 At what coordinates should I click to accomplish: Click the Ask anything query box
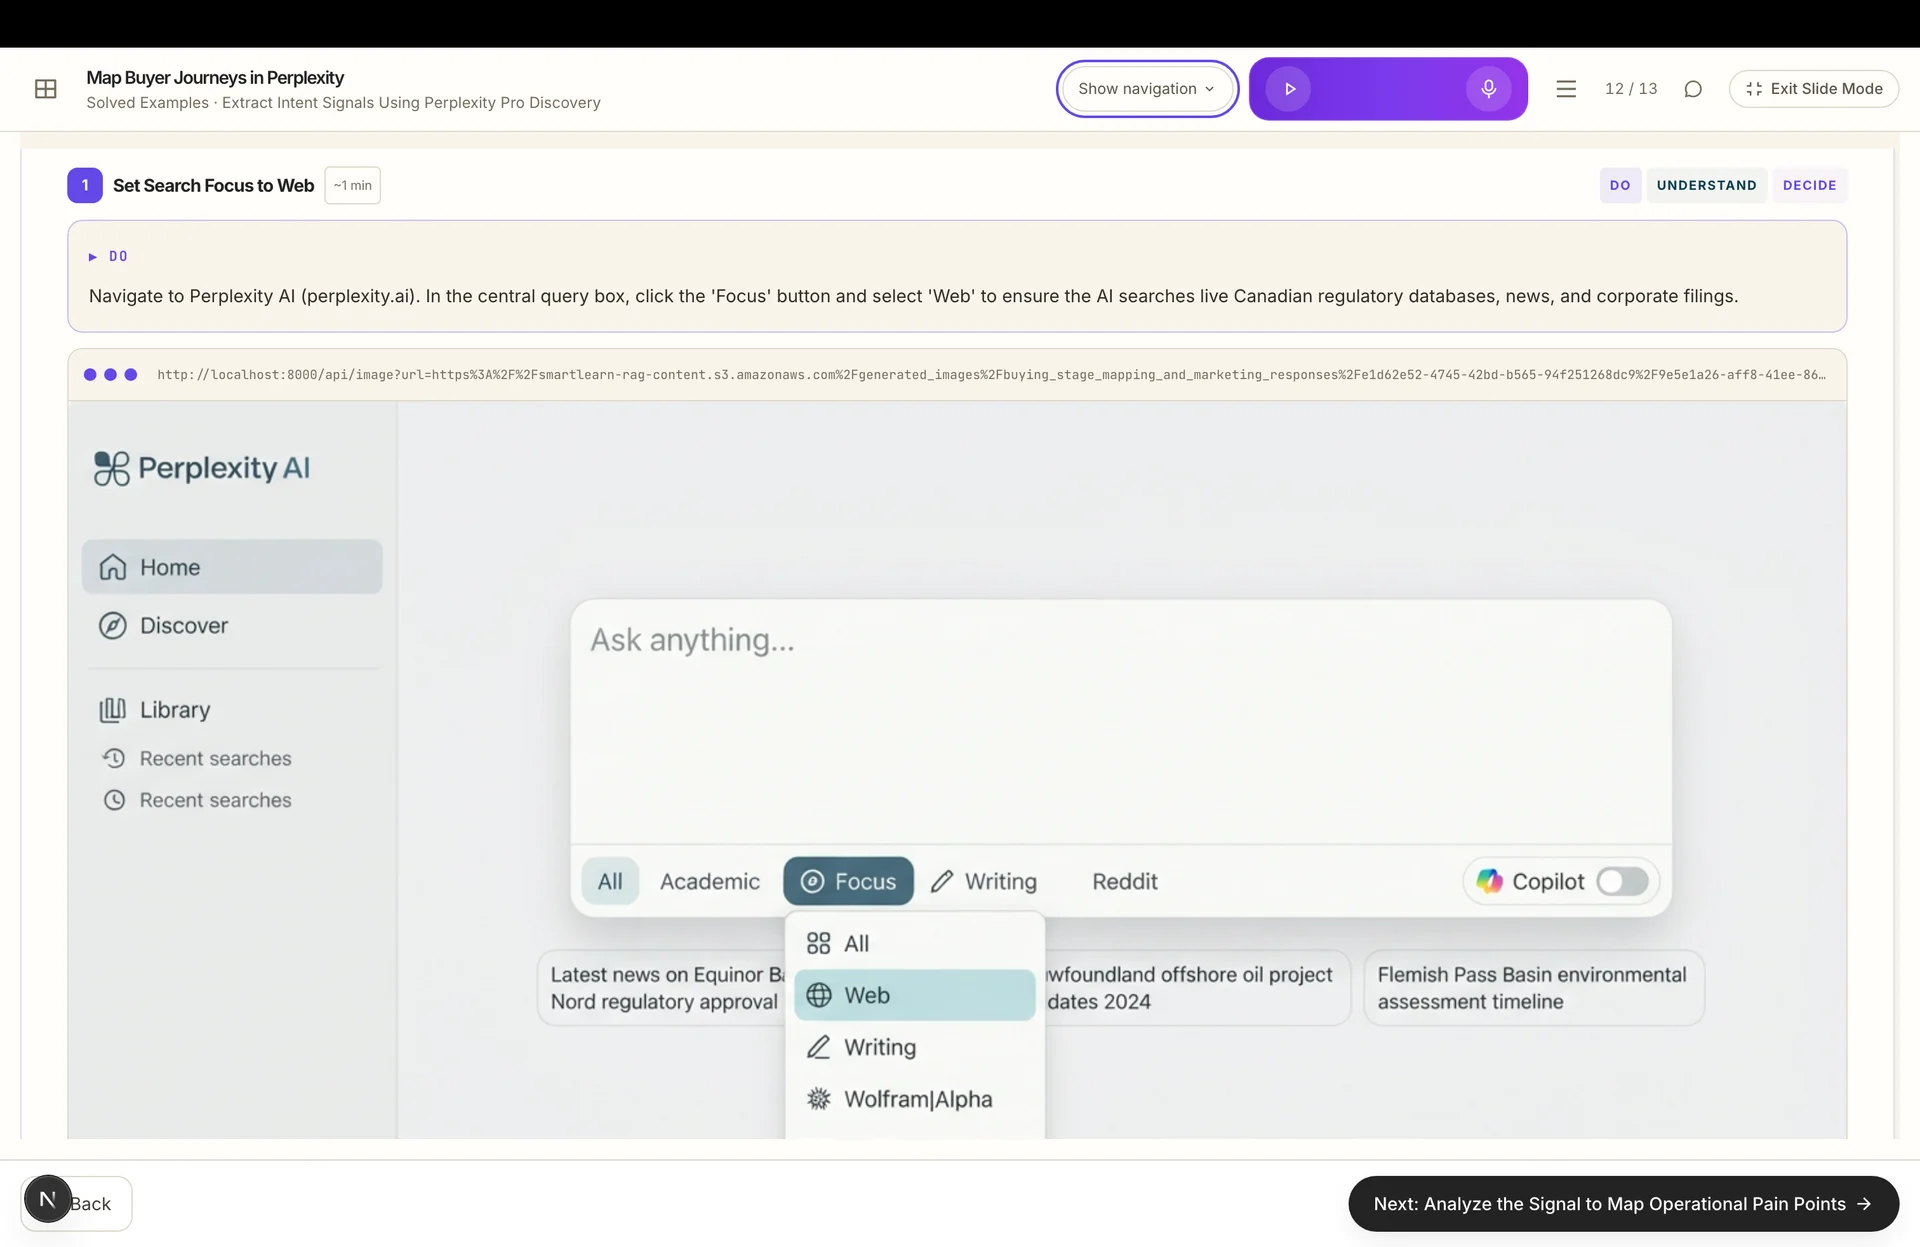pyautogui.click(x=1120, y=722)
